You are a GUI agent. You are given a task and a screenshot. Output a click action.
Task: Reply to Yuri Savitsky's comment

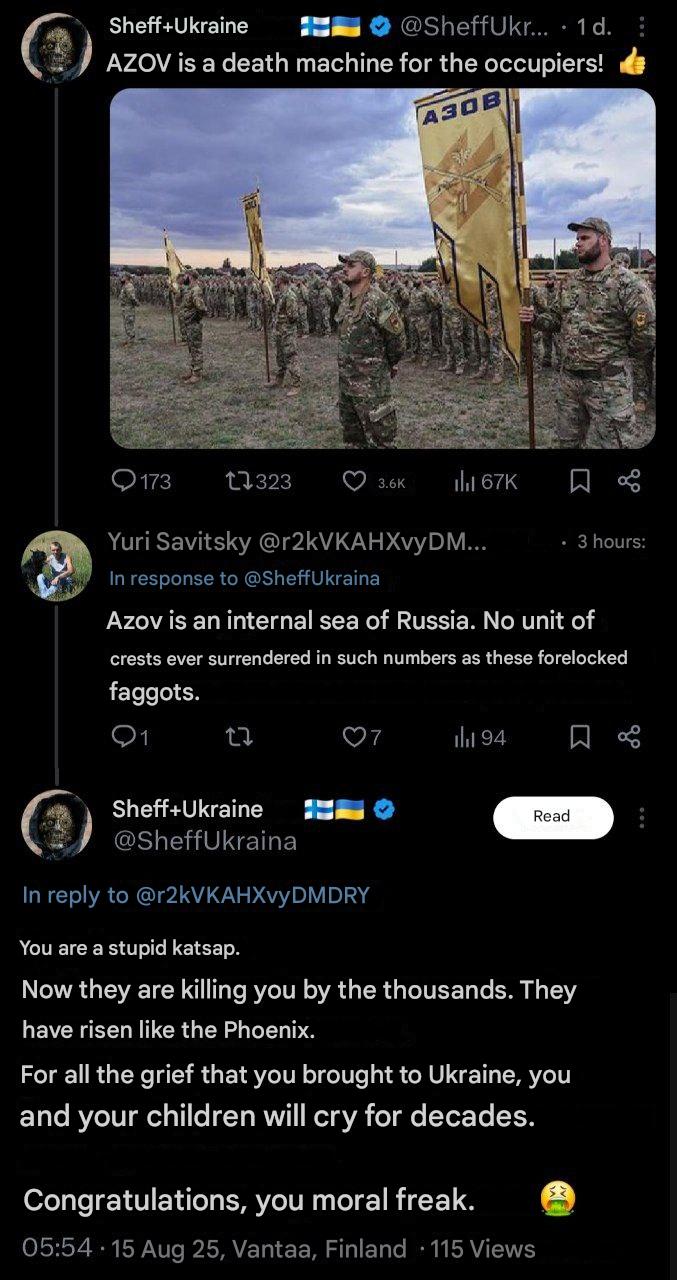[x=129, y=738]
